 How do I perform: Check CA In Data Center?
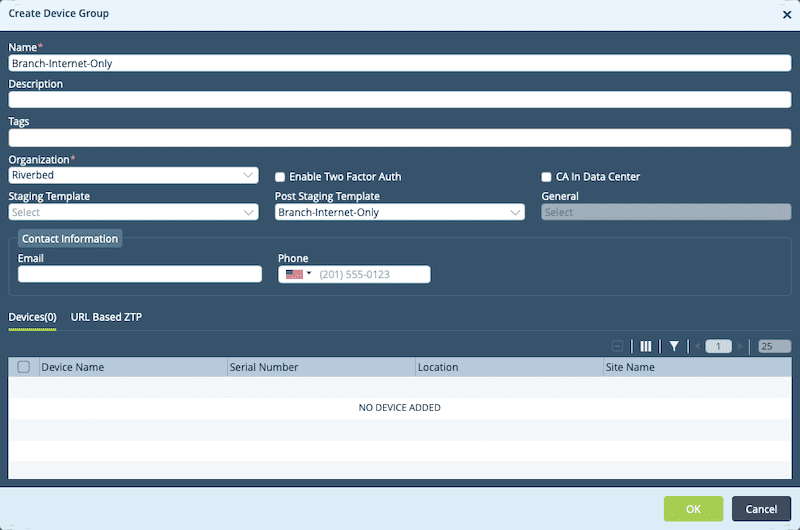coord(546,177)
